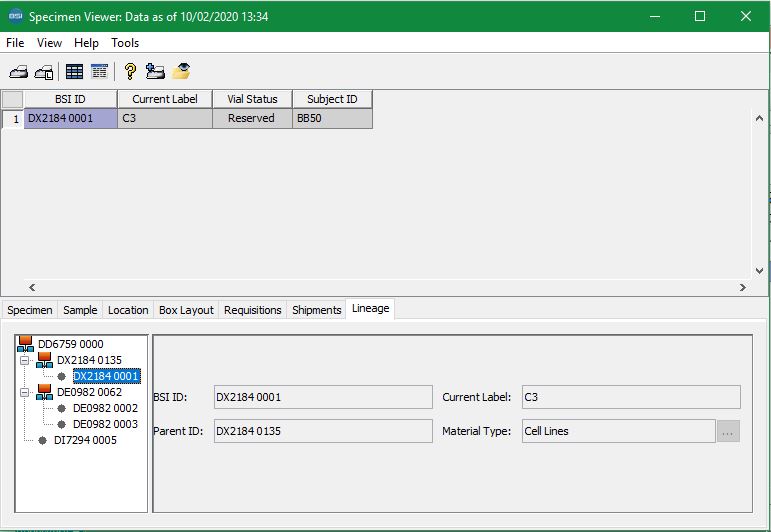The width and height of the screenshot is (771, 532).
Task: Click the graduation cap folder icon
Action: click(x=181, y=71)
